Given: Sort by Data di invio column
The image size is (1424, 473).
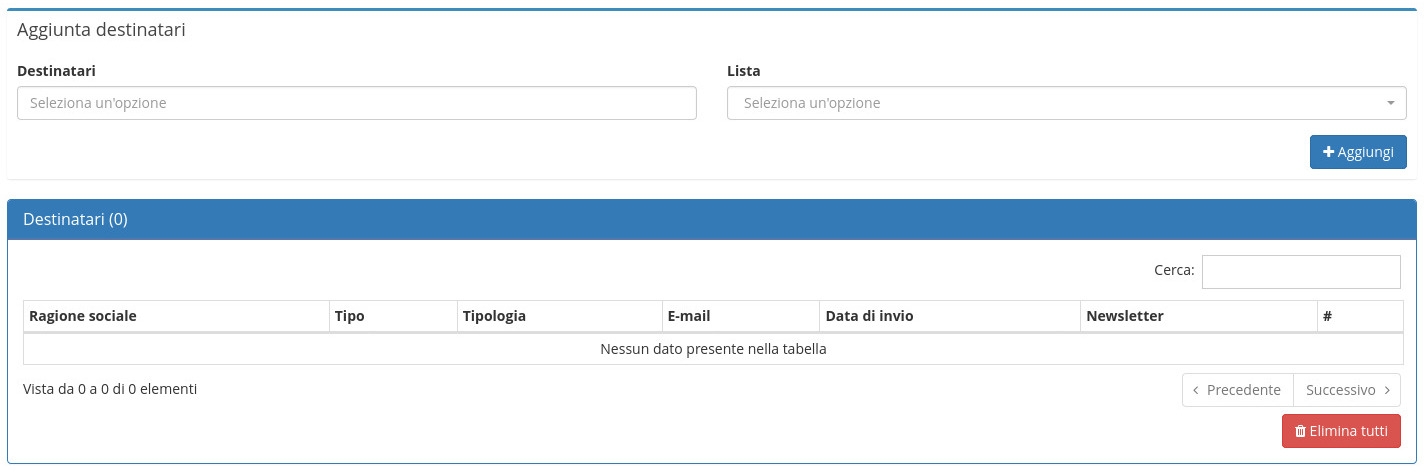Looking at the screenshot, I should tap(869, 316).
